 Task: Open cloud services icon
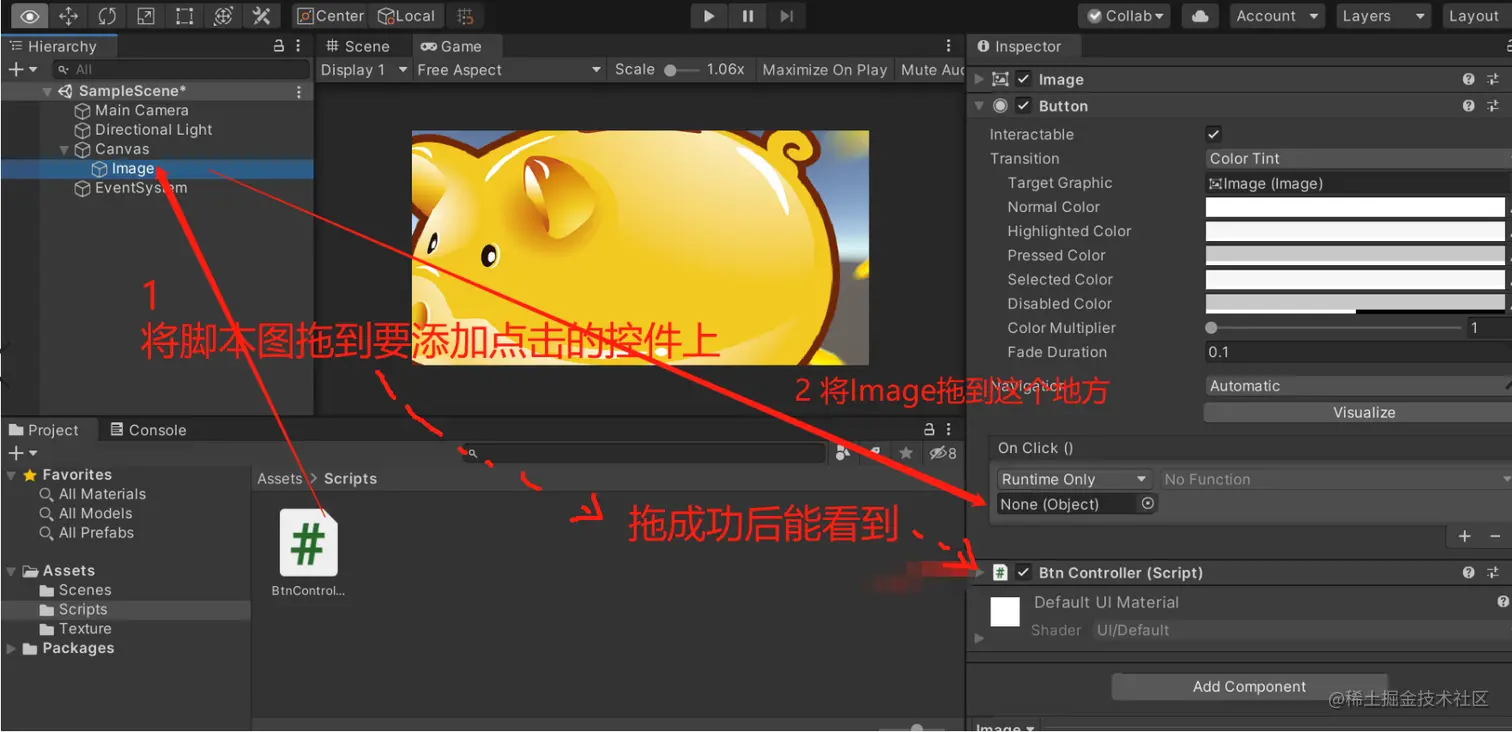coord(1201,16)
